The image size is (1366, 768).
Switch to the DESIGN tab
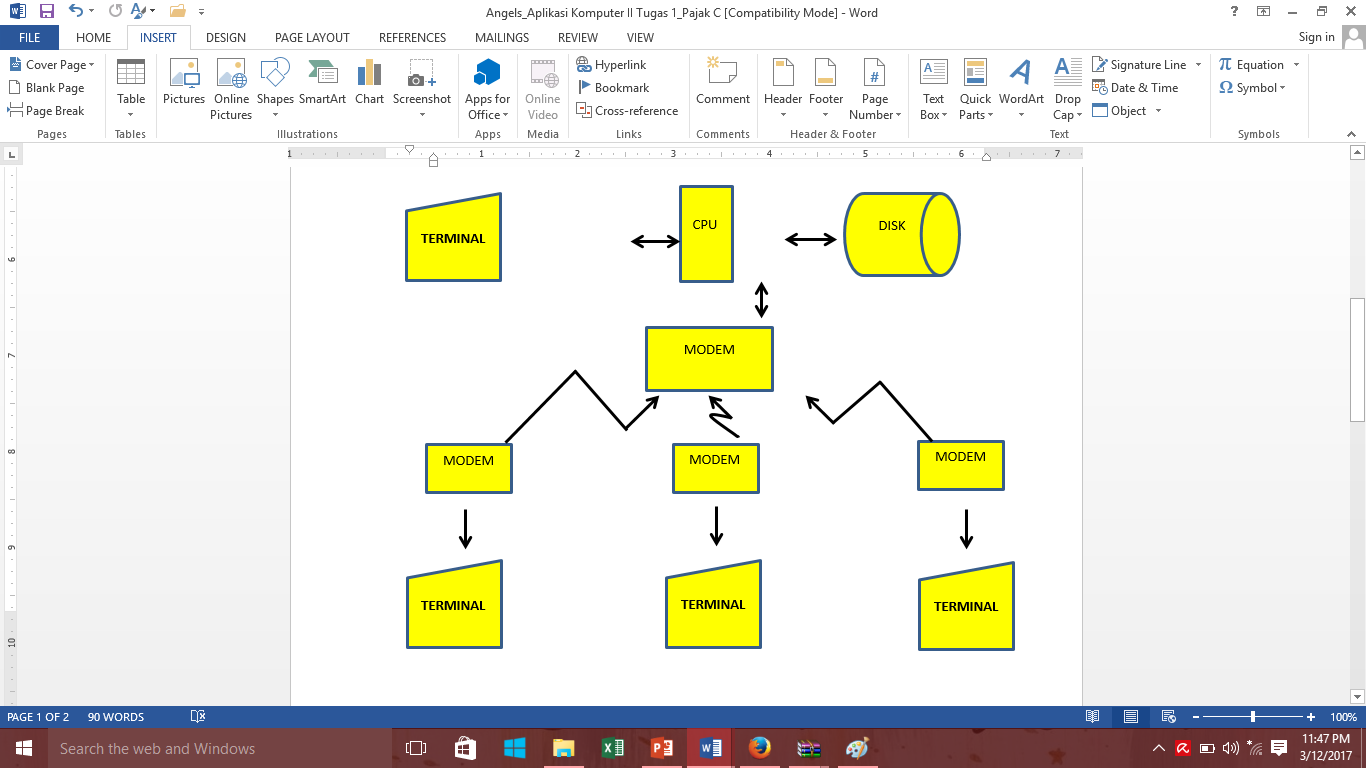(x=225, y=37)
